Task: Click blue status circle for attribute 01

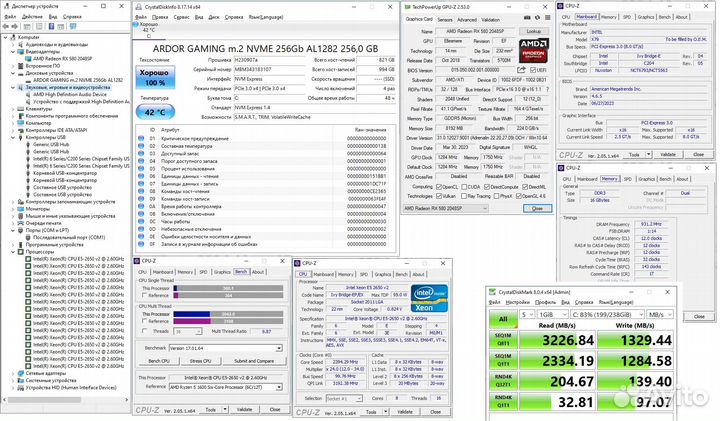Action: 141,138
